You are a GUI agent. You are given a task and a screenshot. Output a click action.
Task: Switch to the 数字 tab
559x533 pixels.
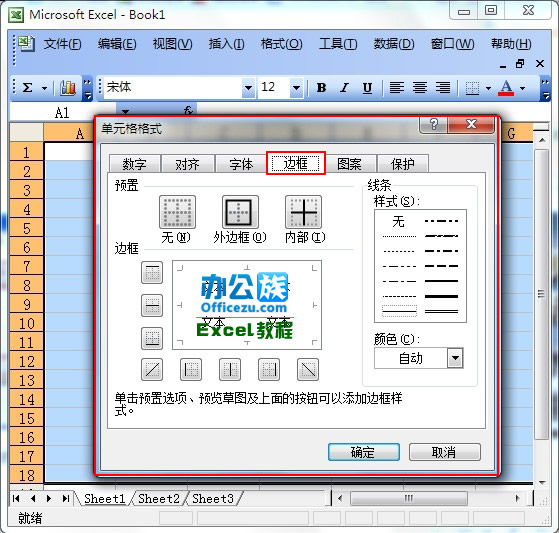134,164
